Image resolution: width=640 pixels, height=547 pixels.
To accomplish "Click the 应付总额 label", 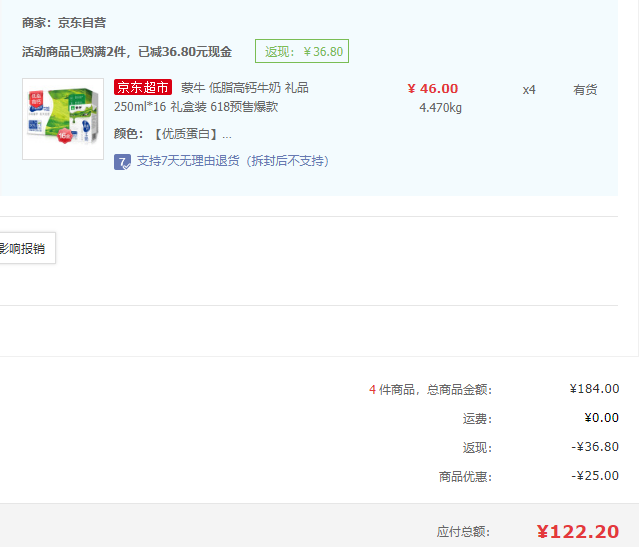I will (463, 532).
